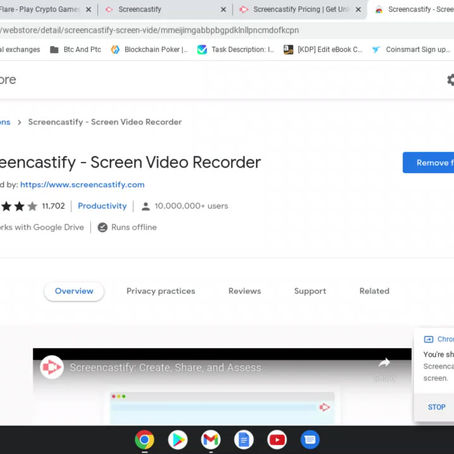Close the Screencastify Pricing tab

pyautogui.click(x=358, y=10)
